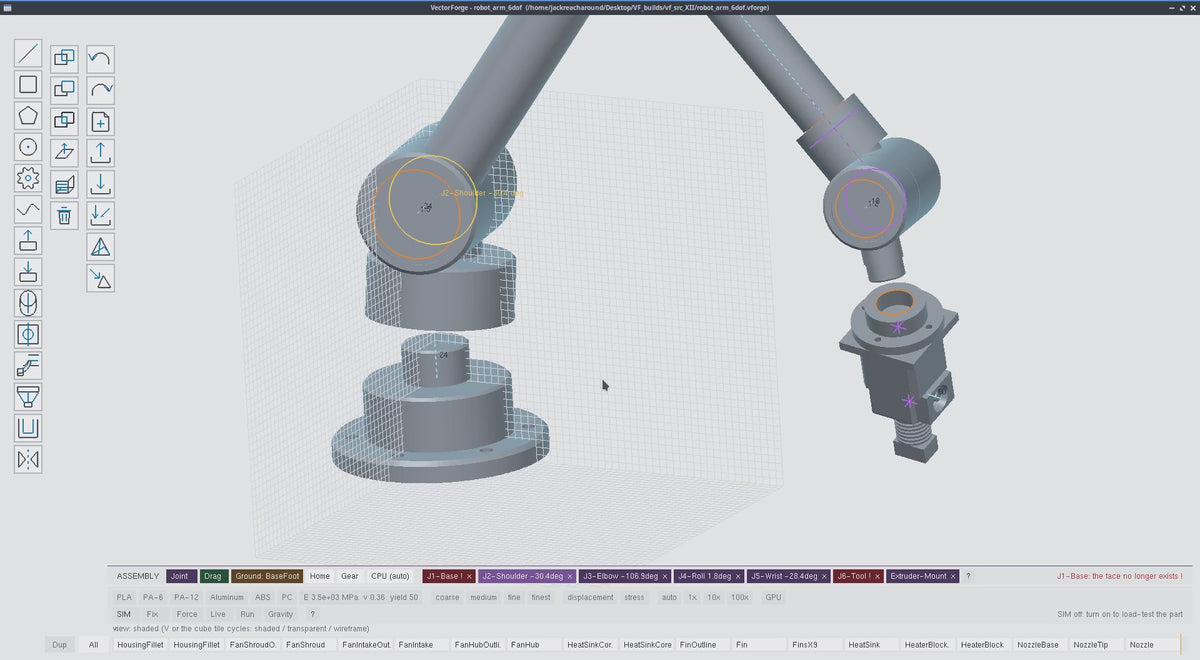Select the Spline curve tool
This screenshot has height=660, width=1200.
pos(28,210)
